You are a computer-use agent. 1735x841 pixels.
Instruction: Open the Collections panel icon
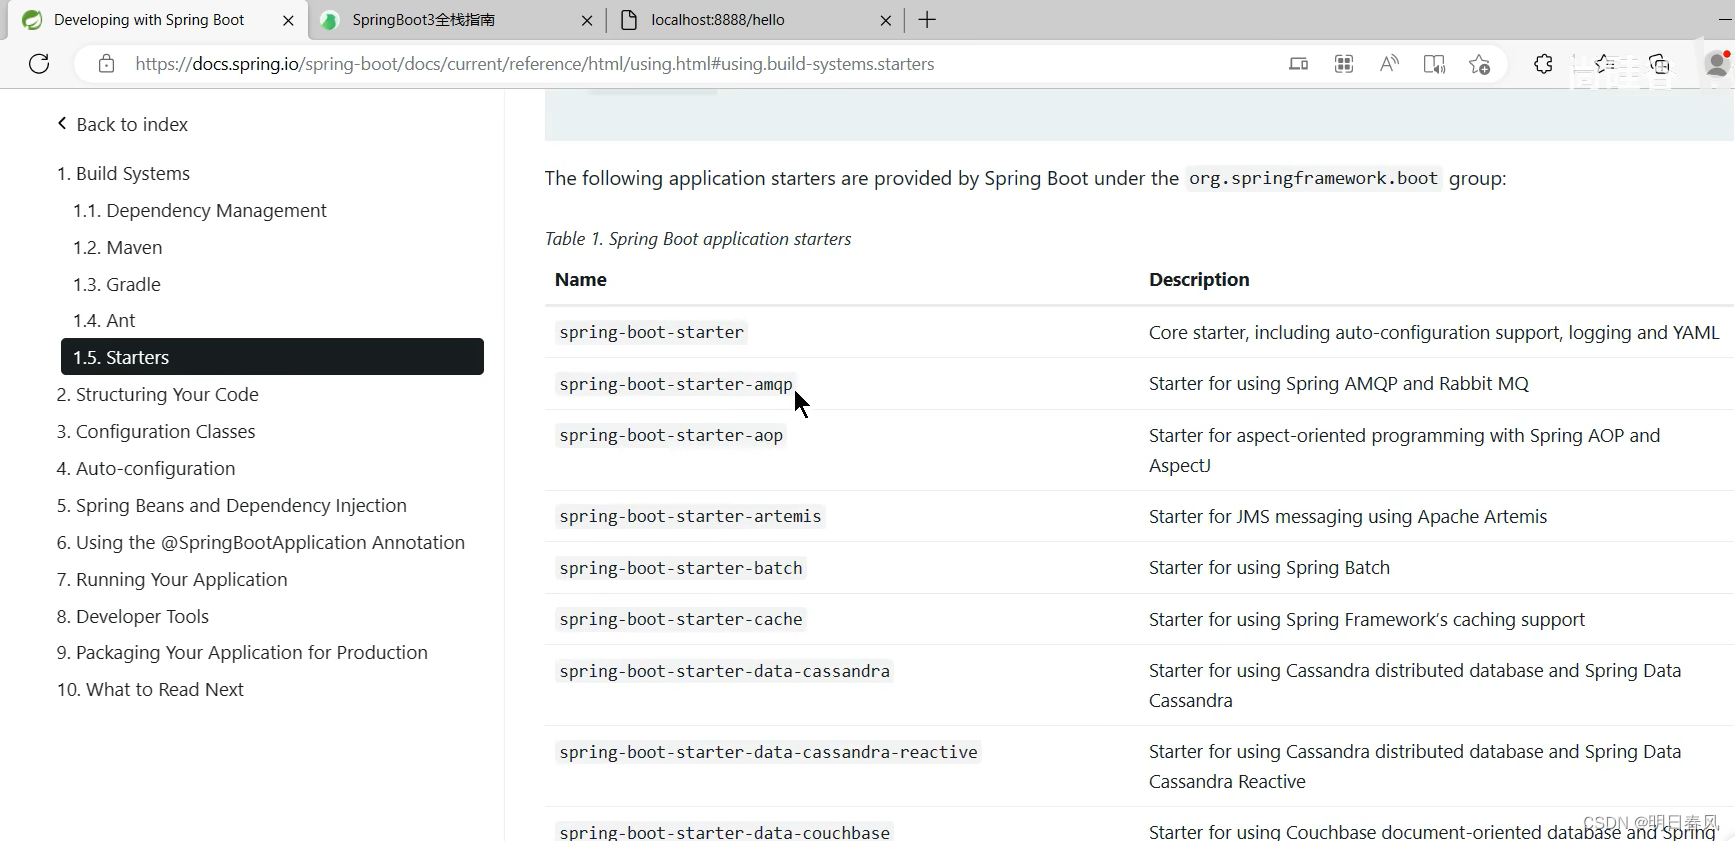[1660, 64]
